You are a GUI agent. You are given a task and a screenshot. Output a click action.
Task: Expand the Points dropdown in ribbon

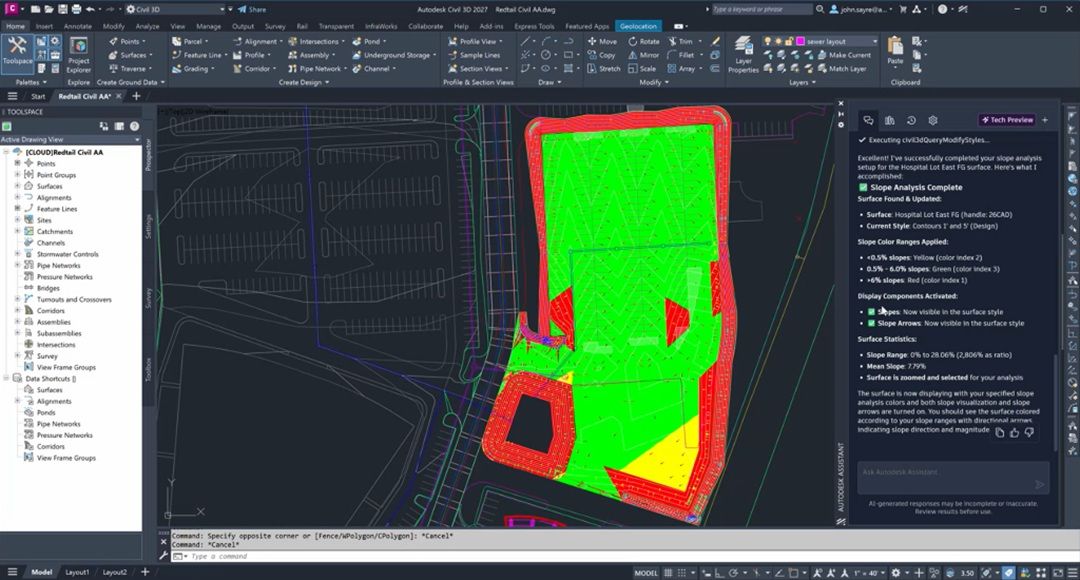pyautogui.click(x=143, y=41)
